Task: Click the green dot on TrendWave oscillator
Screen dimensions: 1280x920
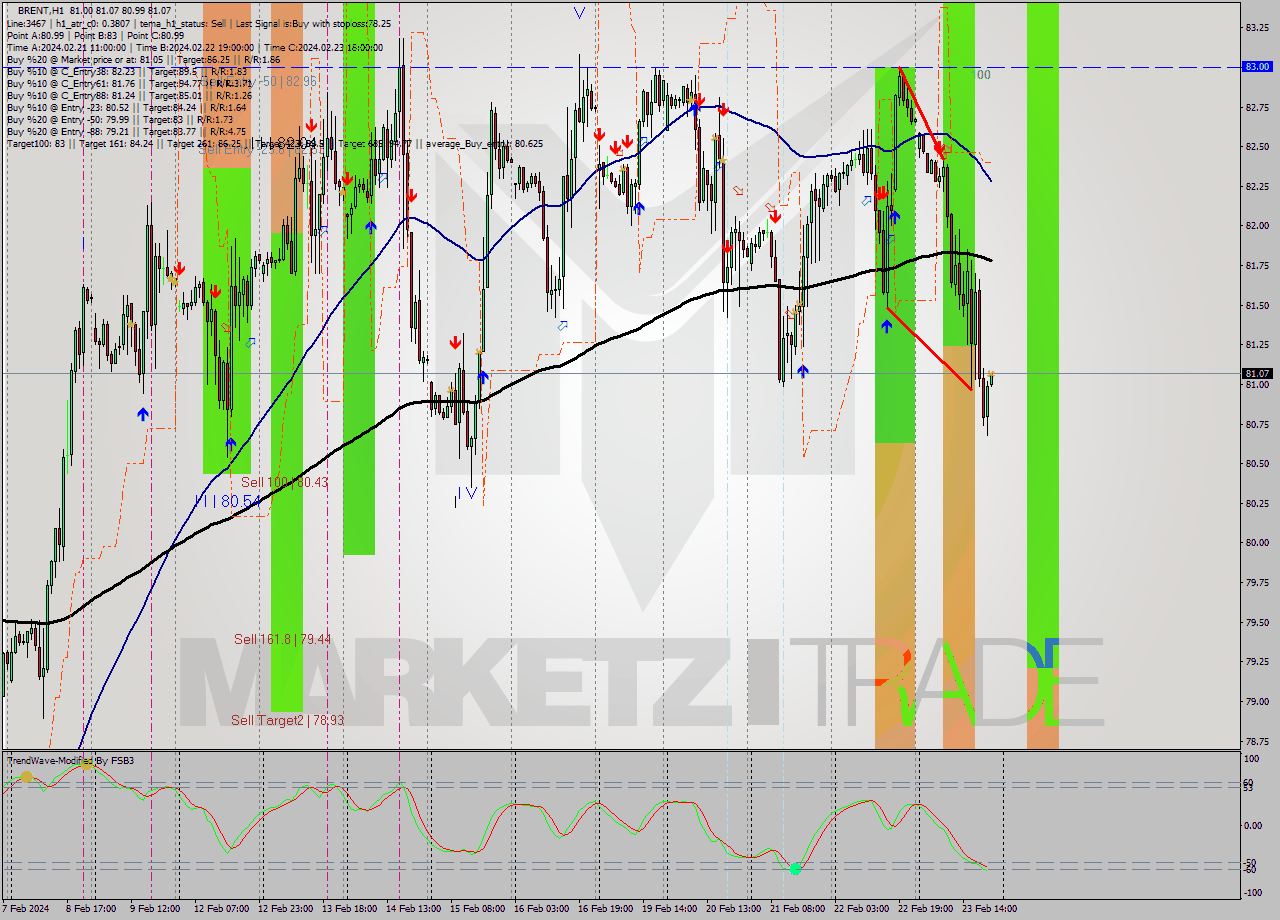Action: (795, 869)
